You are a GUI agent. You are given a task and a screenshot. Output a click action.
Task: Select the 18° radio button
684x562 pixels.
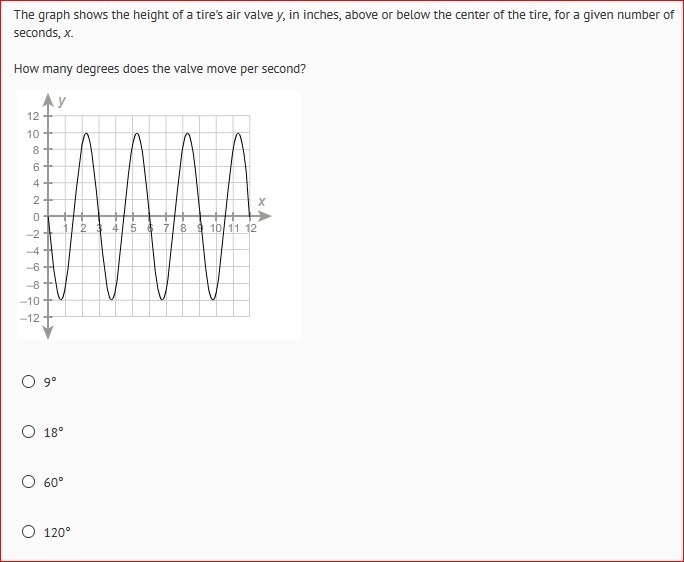[28, 432]
